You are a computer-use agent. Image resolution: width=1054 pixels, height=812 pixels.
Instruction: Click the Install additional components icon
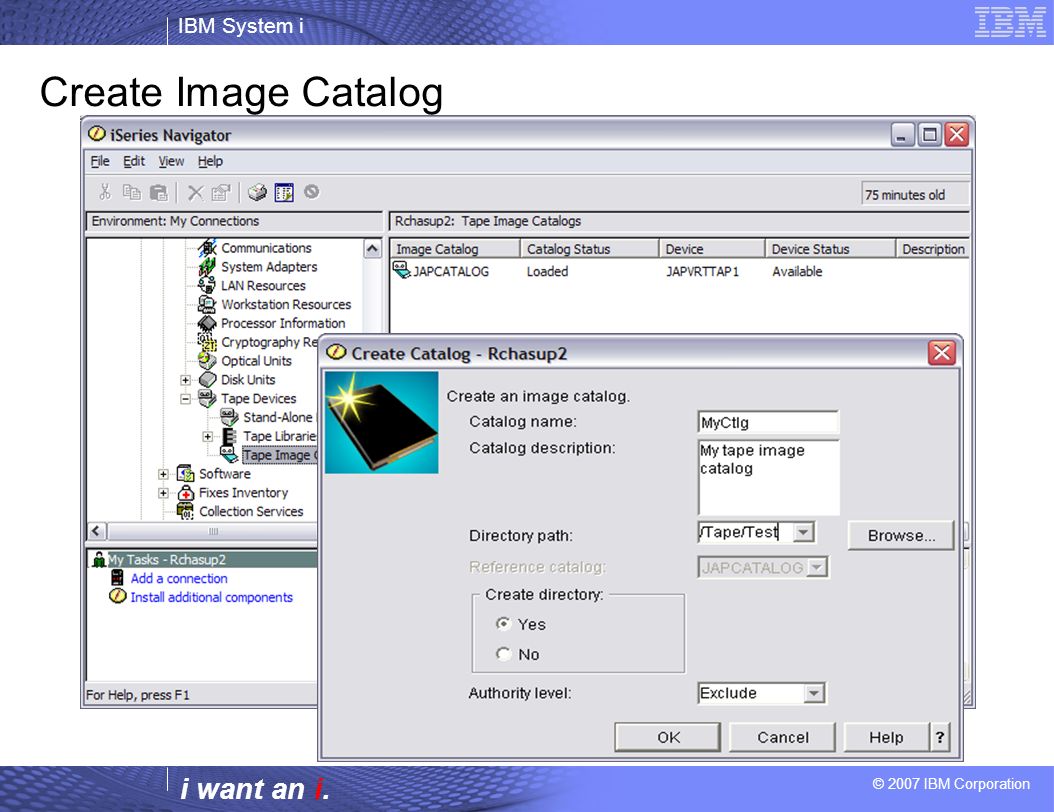point(118,597)
